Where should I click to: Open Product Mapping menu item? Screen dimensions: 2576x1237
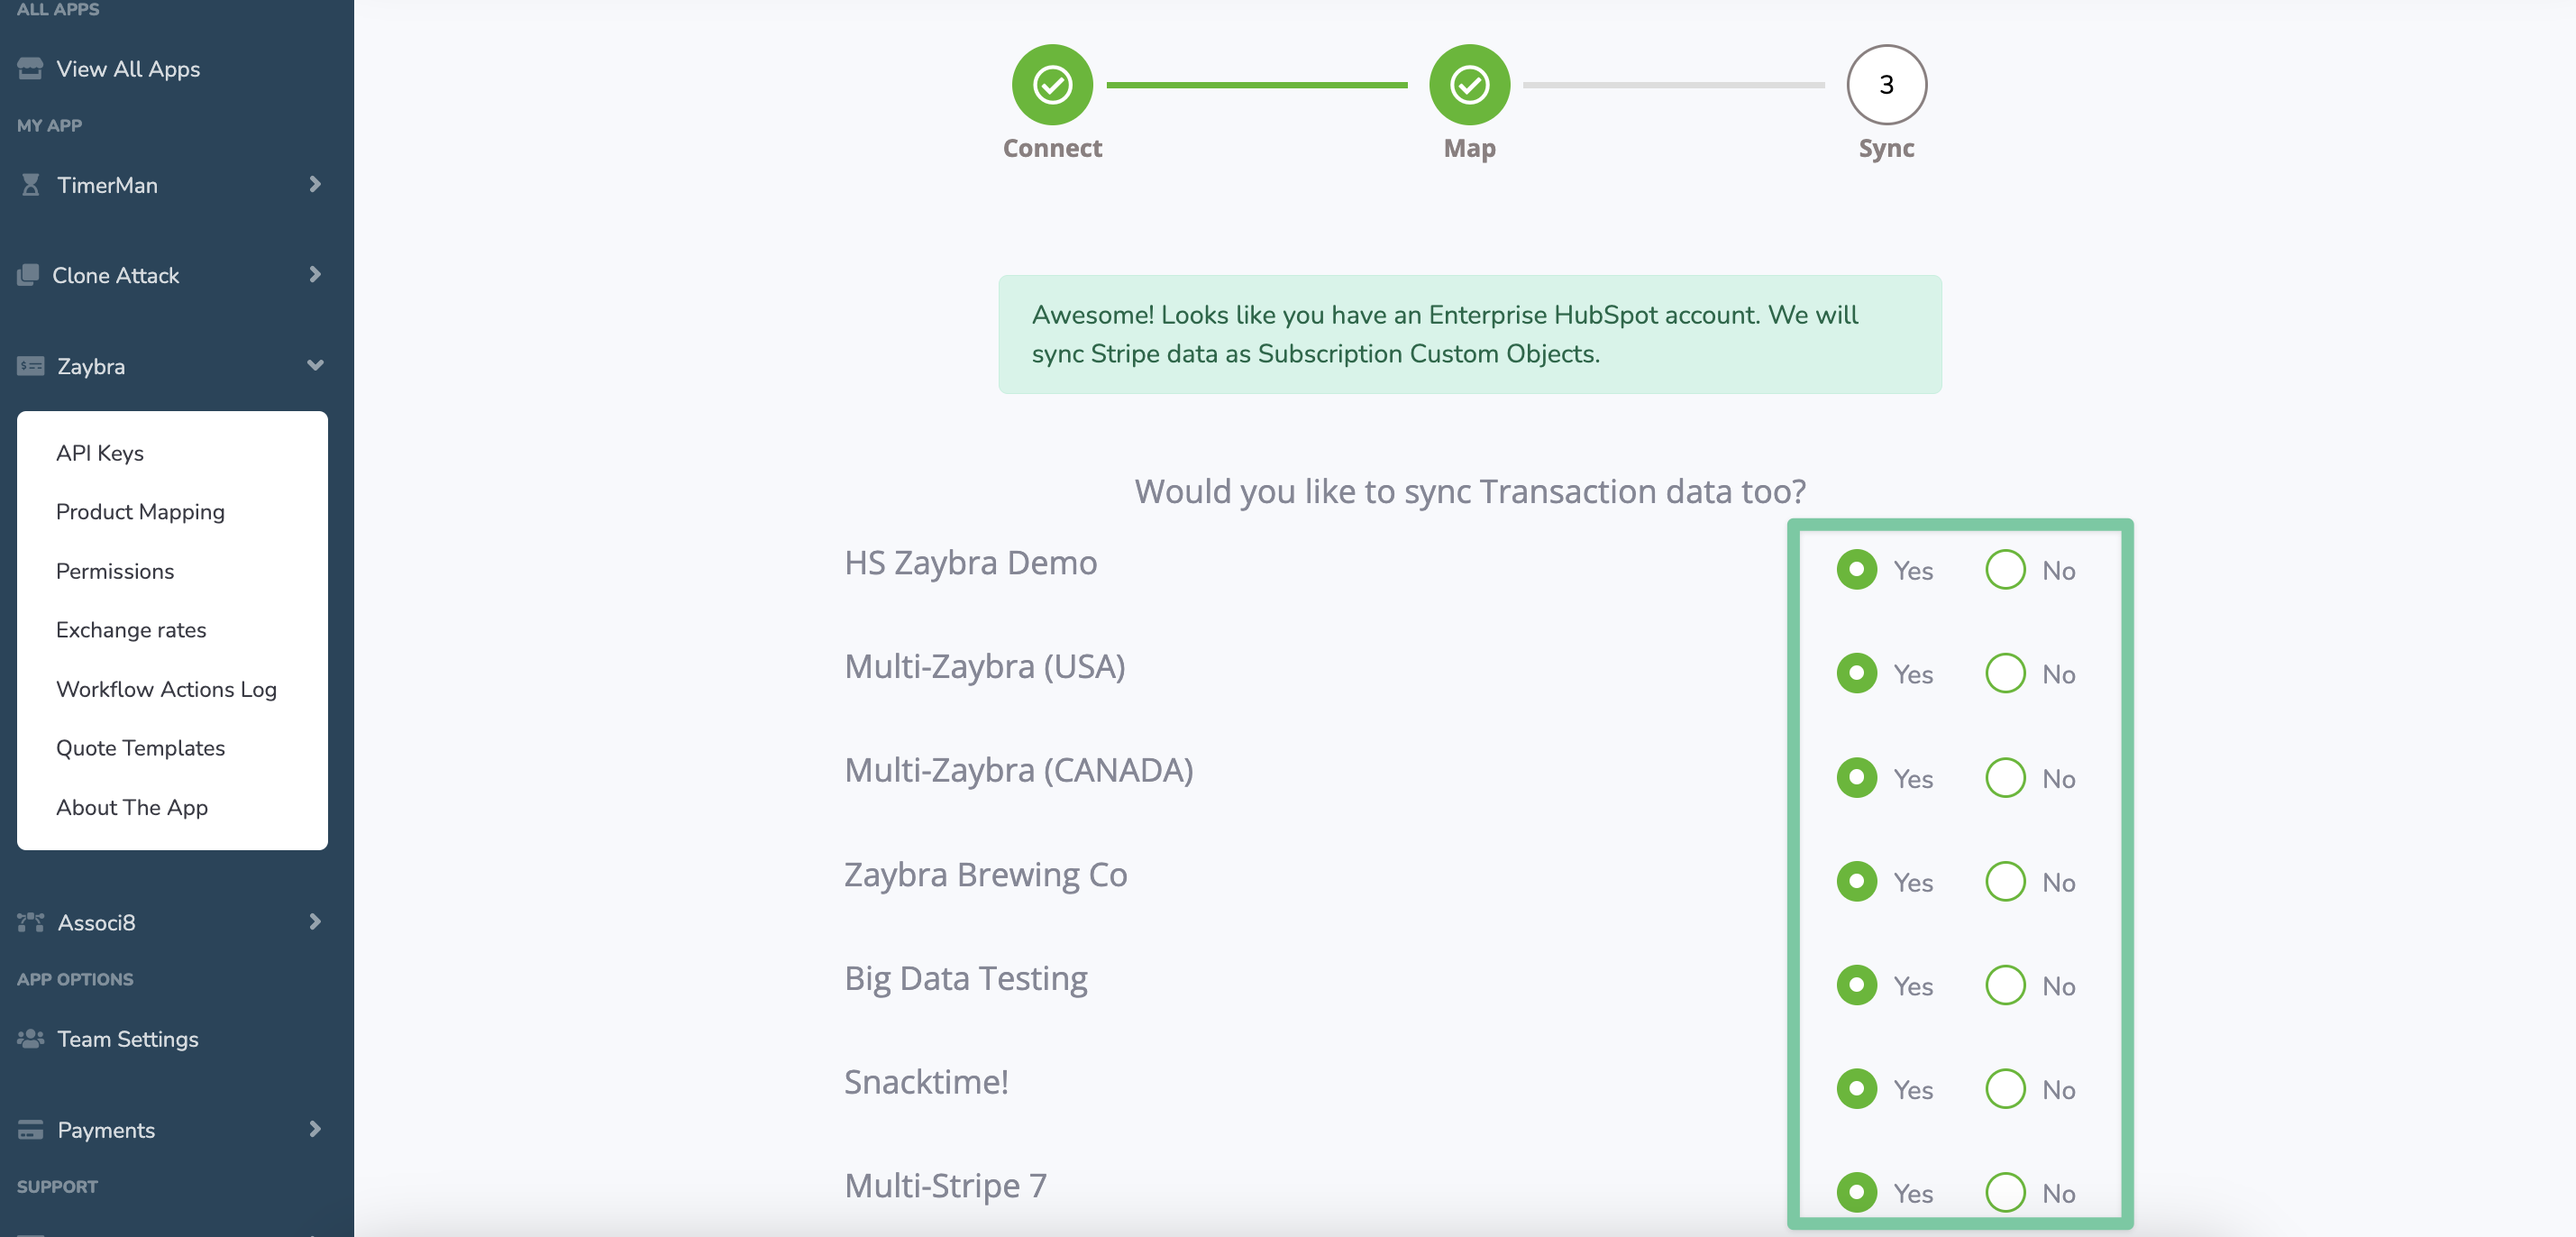140,512
